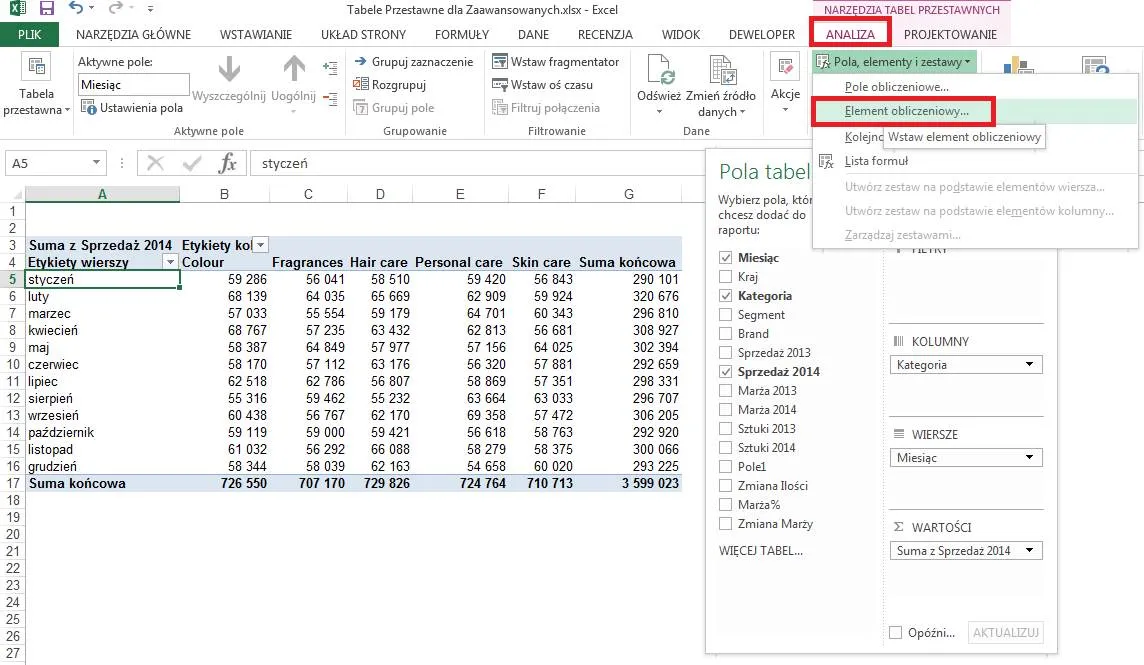Click the formula bar showing styczeń

point(475,164)
